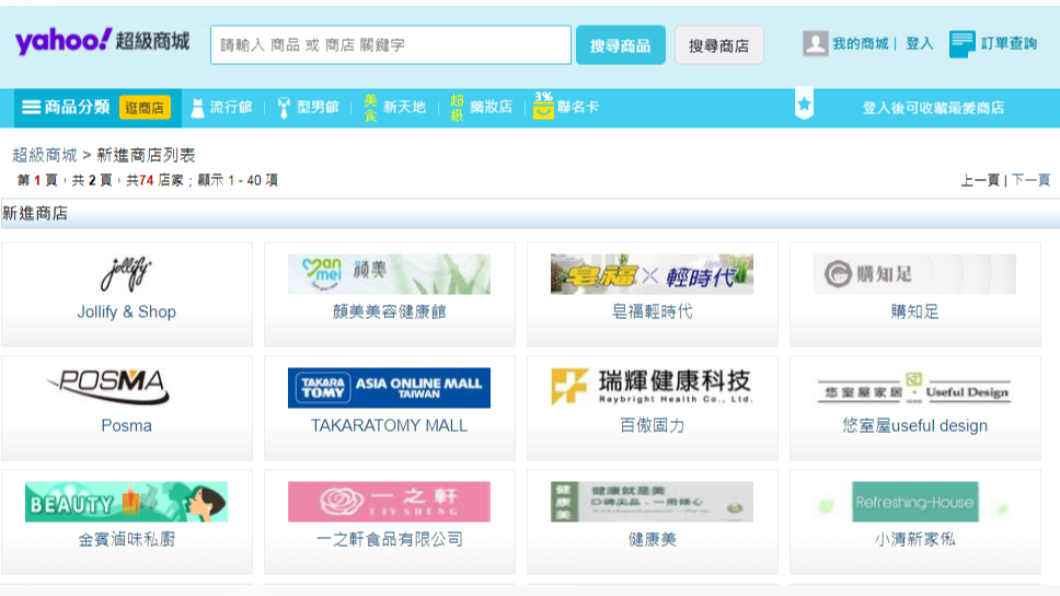Click the 搜尋商品 search button
The width and height of the screenshot is (1060, 596).
point(621,45)
